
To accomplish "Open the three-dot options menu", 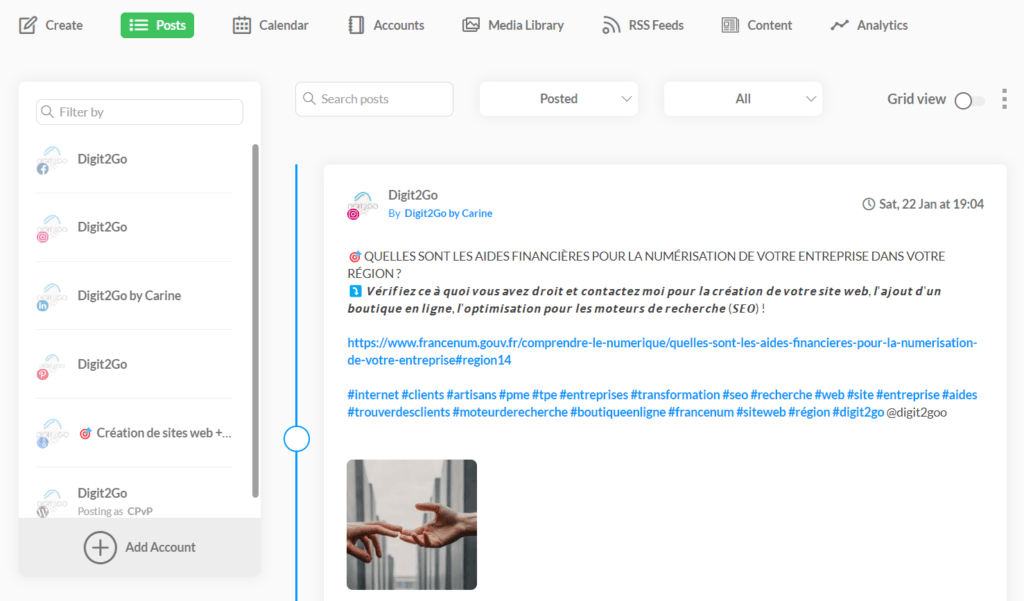I will [1004, 98].
